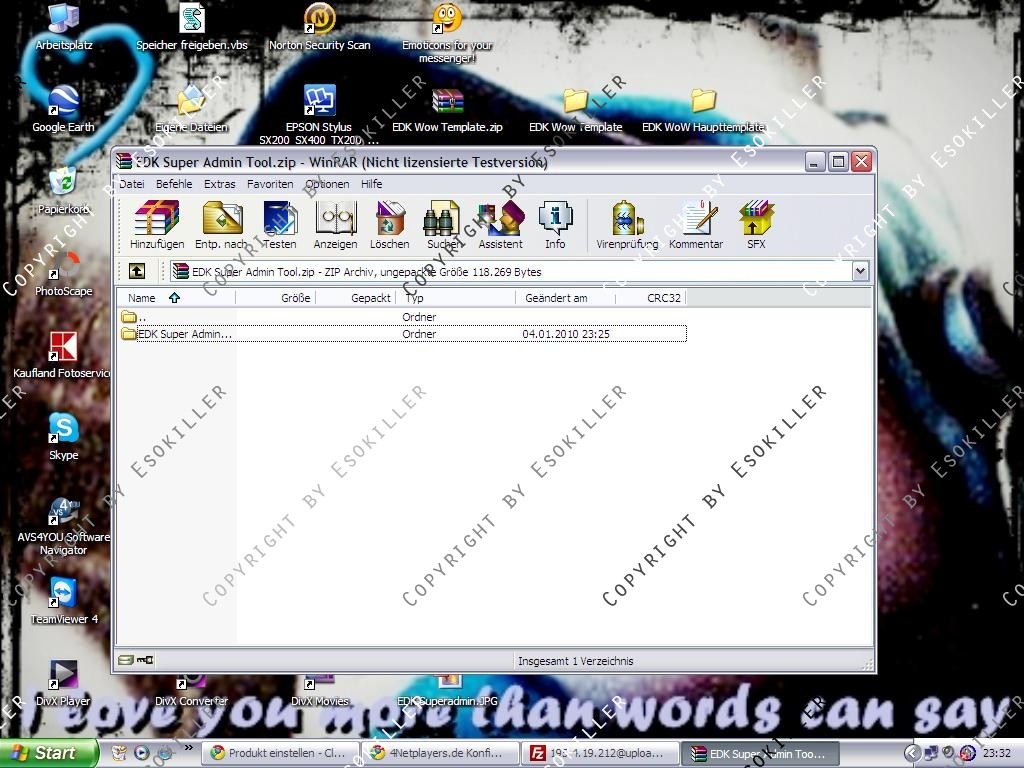The height and width of the screenshot is (768, 1024).
Task: Sort by Größe column header
Action: [x=276, y=298]
